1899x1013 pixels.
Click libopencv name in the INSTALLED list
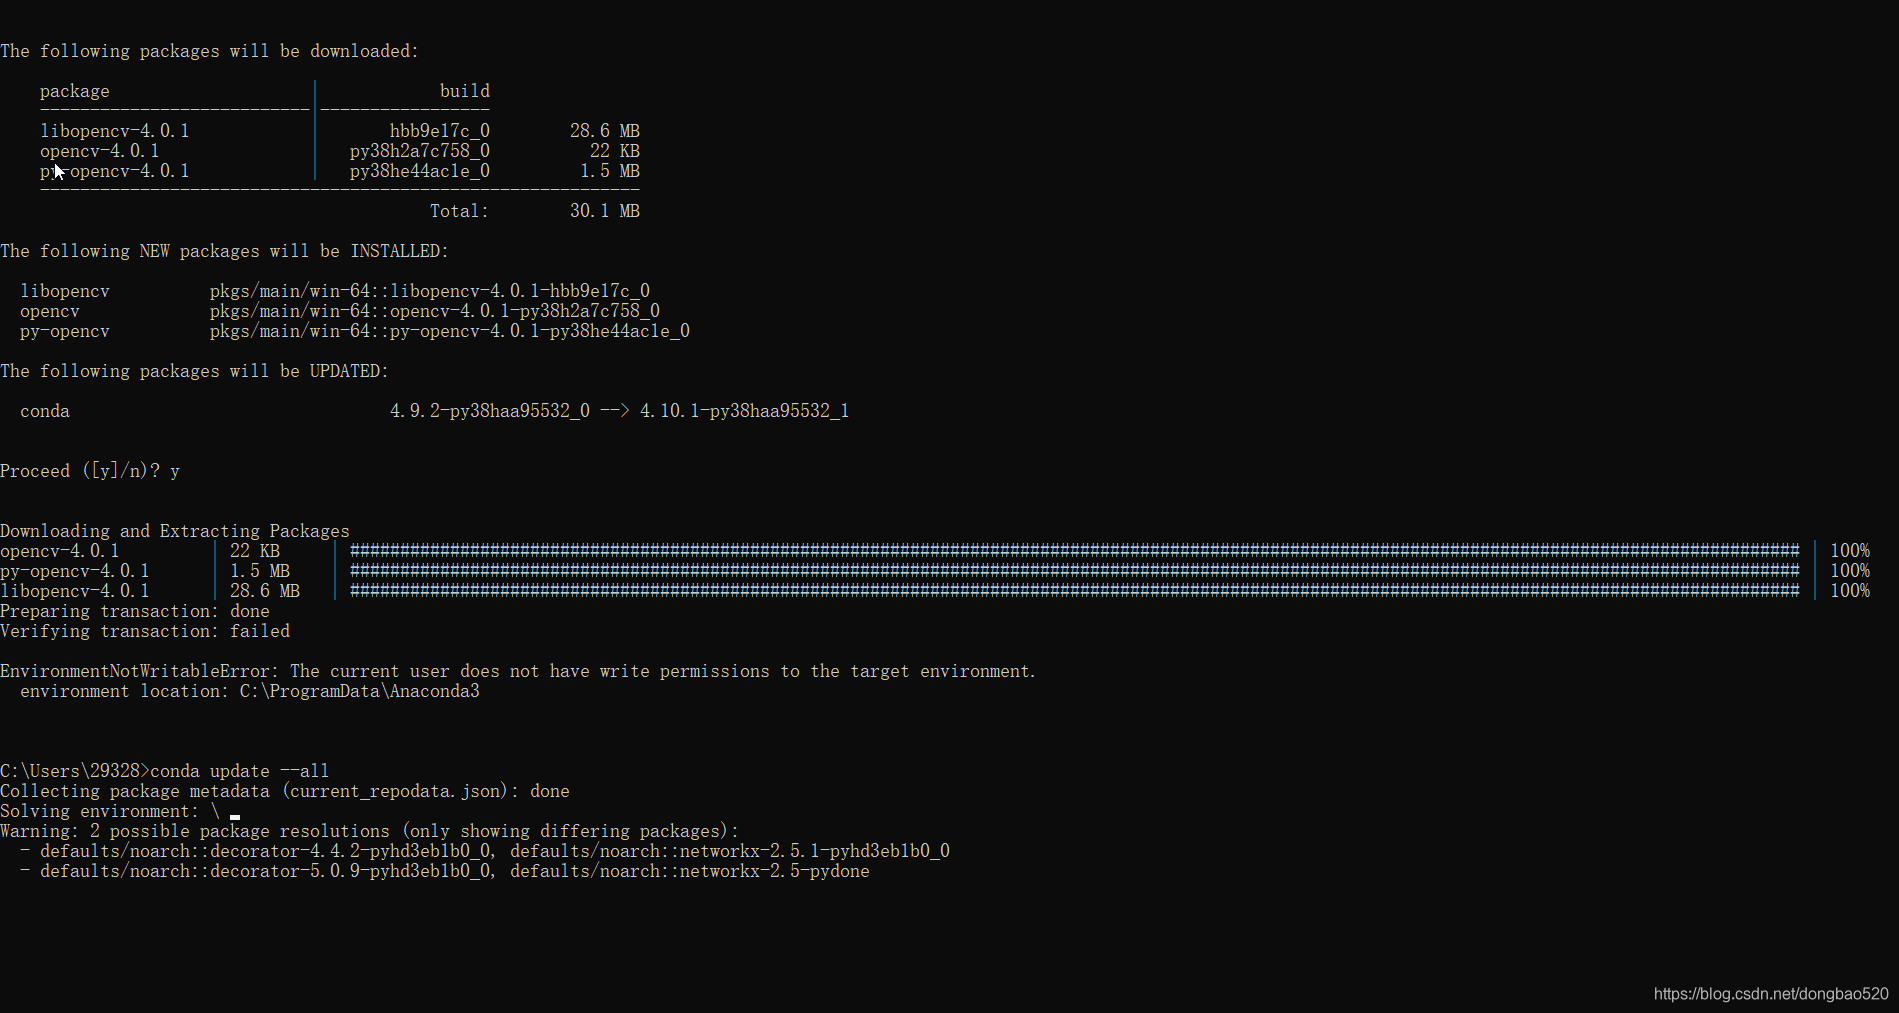(65, 291)
